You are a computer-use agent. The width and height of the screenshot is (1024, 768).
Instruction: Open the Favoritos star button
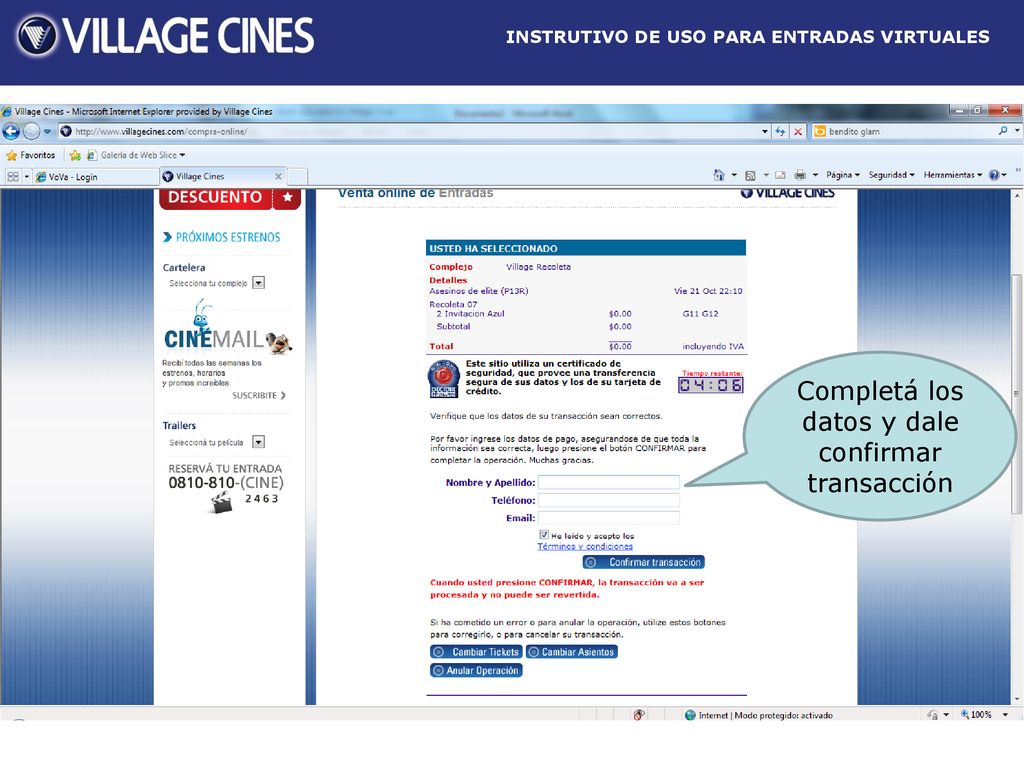pos(31,155)
